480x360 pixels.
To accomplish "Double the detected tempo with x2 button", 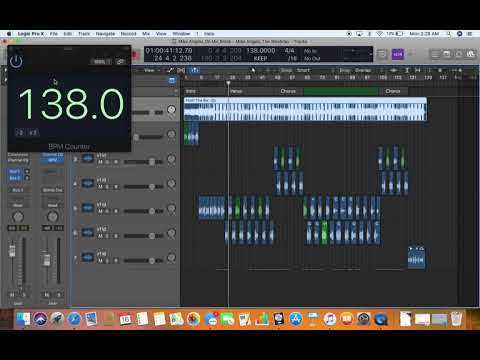I will coord(33,132).
